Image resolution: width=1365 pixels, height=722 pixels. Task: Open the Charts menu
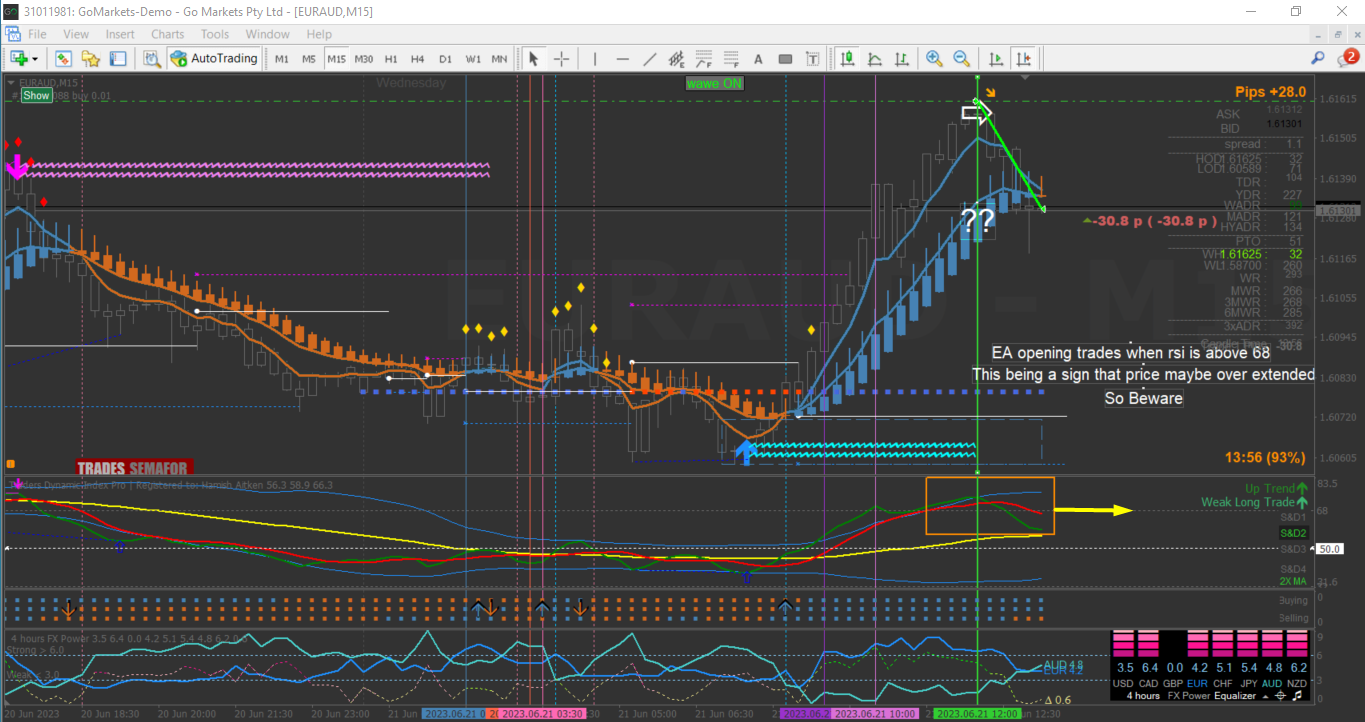point(167,34)
